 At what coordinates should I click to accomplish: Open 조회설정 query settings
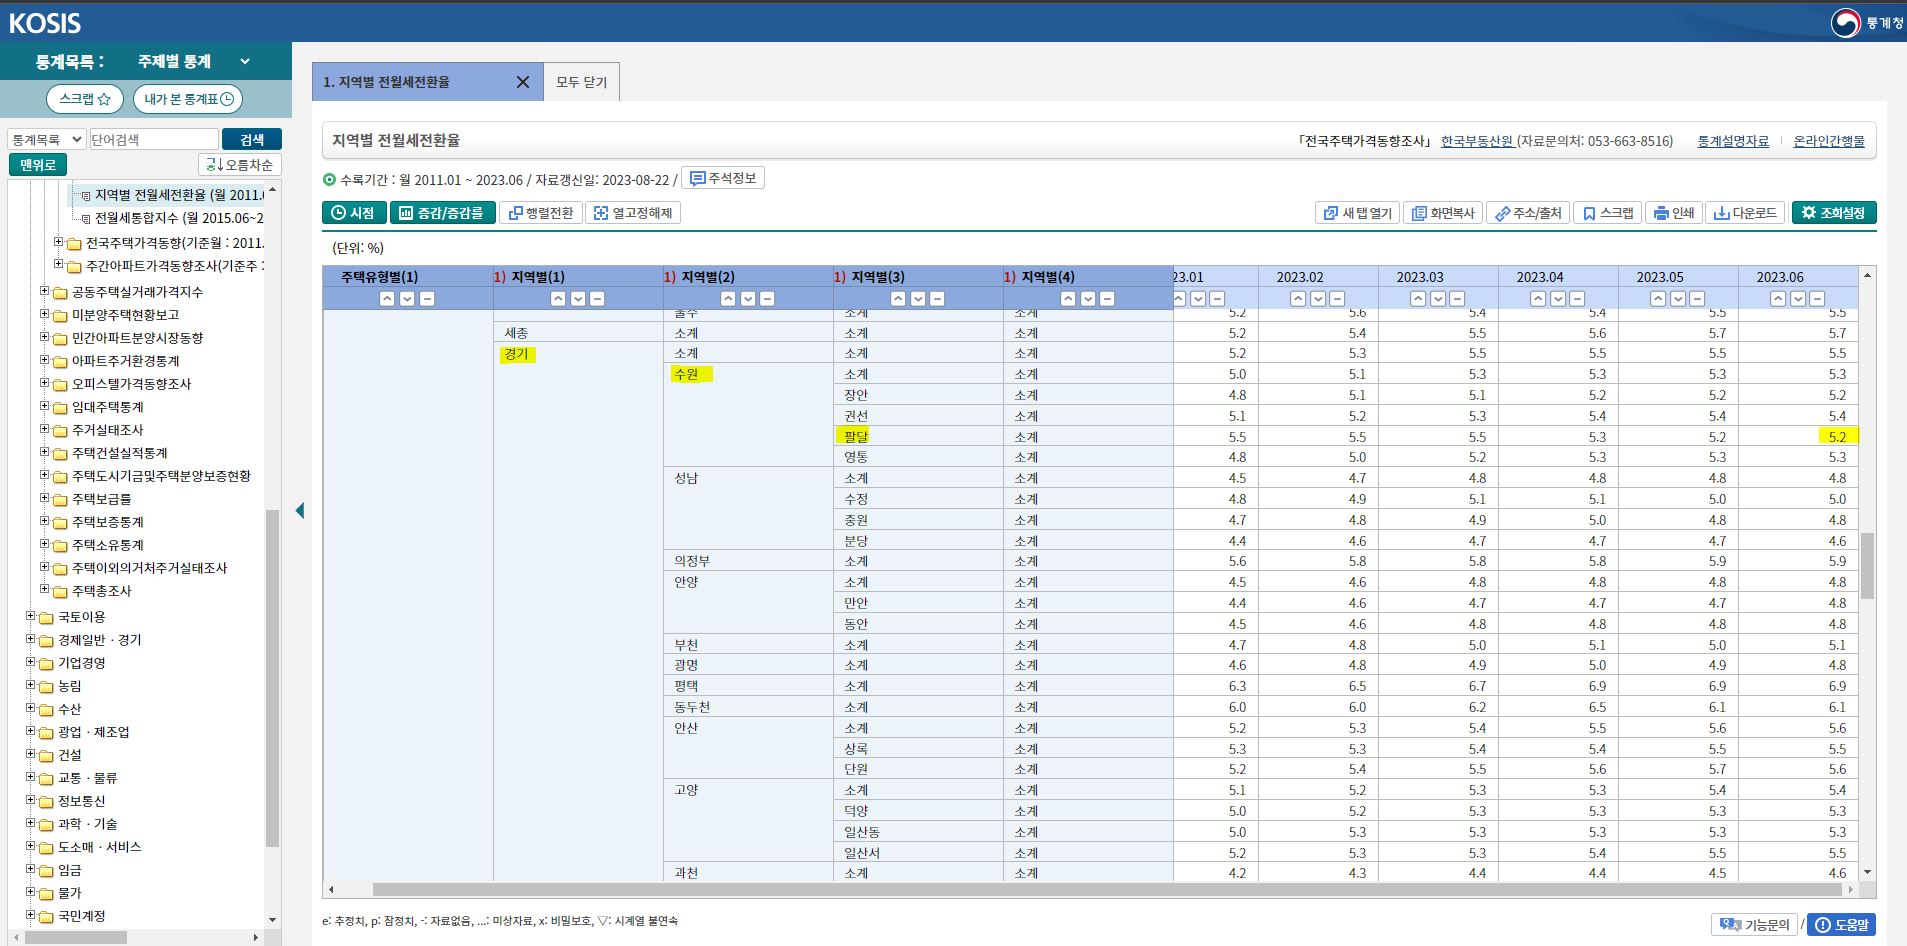click(1834, 212)
